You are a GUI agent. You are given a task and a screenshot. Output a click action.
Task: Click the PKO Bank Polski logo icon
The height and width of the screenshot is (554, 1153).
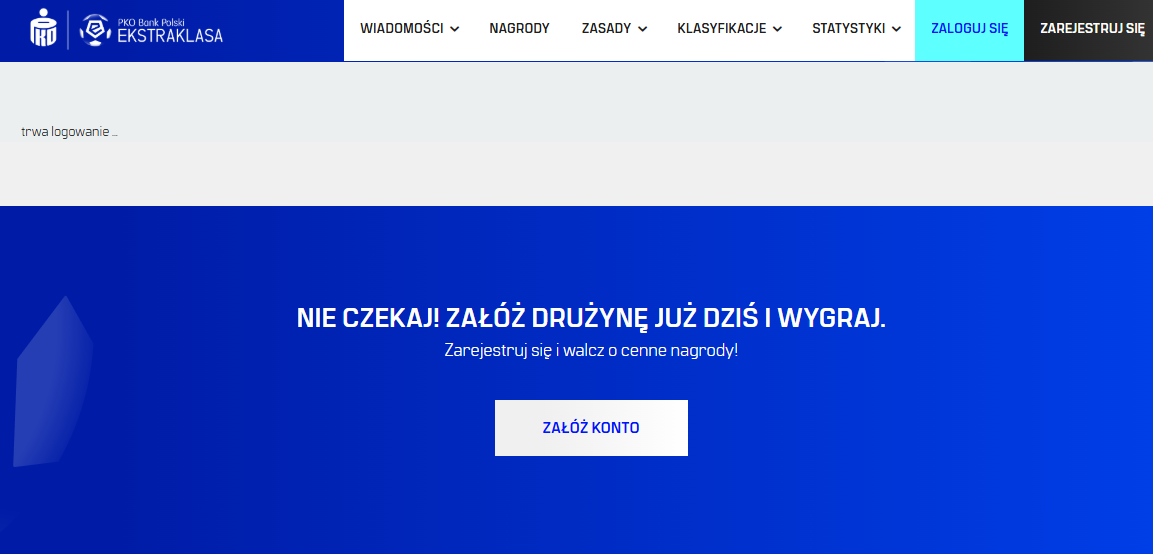click(x=44, y=29)
